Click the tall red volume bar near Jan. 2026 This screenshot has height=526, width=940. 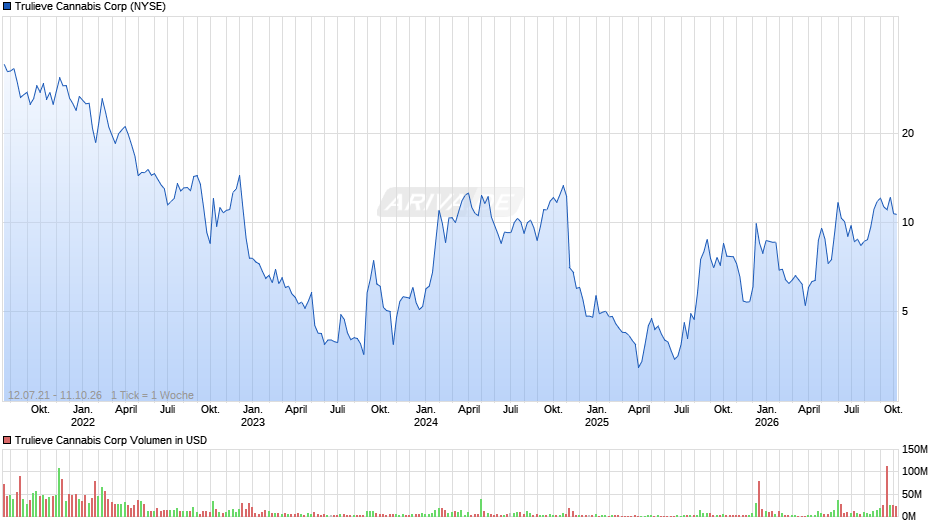pyautogui.click(x=759, y=498)
